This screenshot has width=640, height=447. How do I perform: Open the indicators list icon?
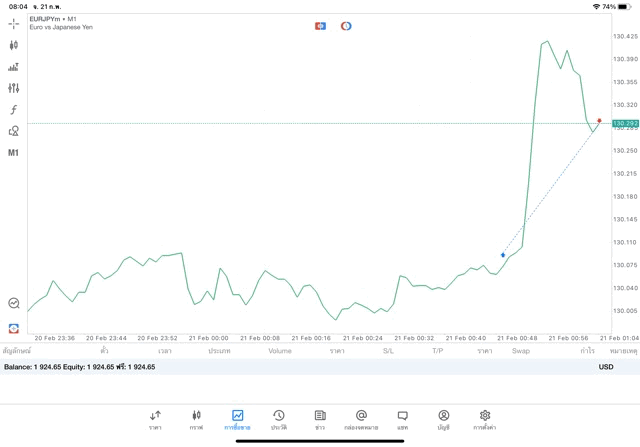tap(13, 67)
